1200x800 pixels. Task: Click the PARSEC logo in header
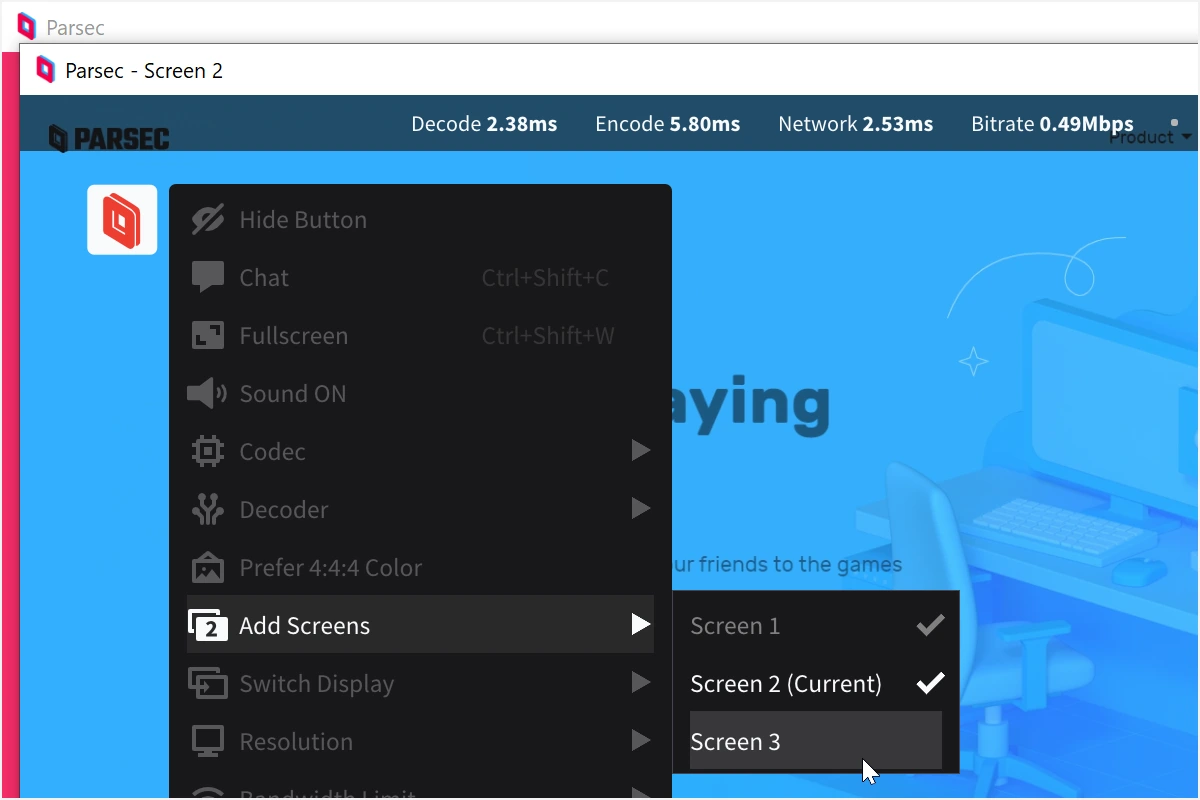[x=110, y=138]
